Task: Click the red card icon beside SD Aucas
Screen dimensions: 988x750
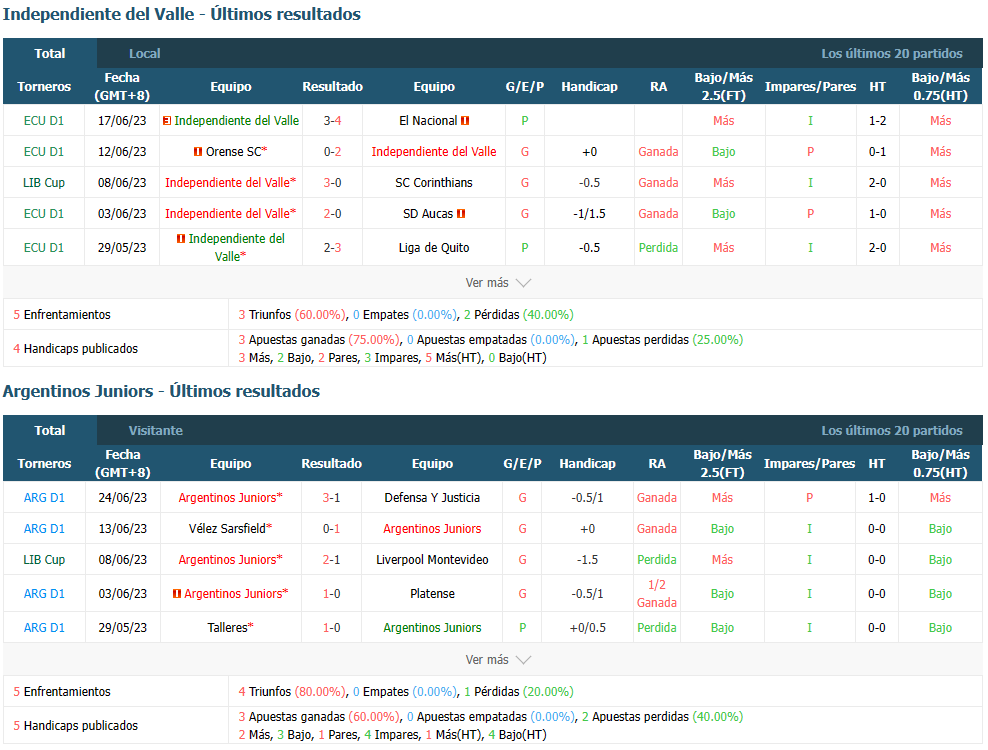Action: pos(461,214)
